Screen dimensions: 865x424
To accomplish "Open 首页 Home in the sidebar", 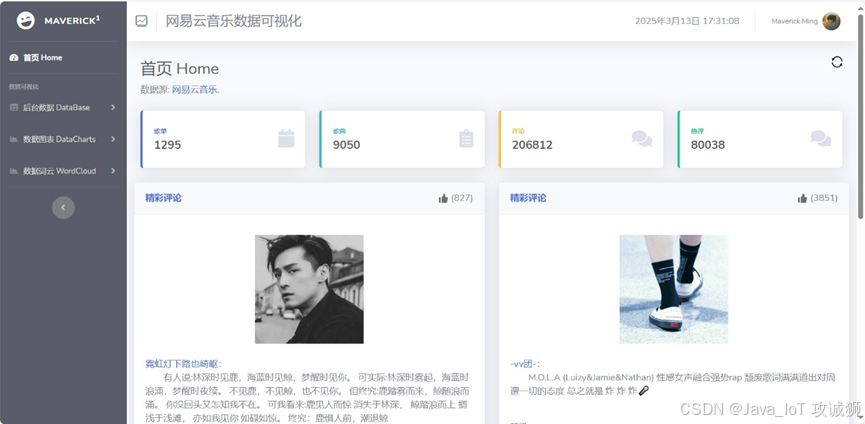I will (x=63, y=57).
